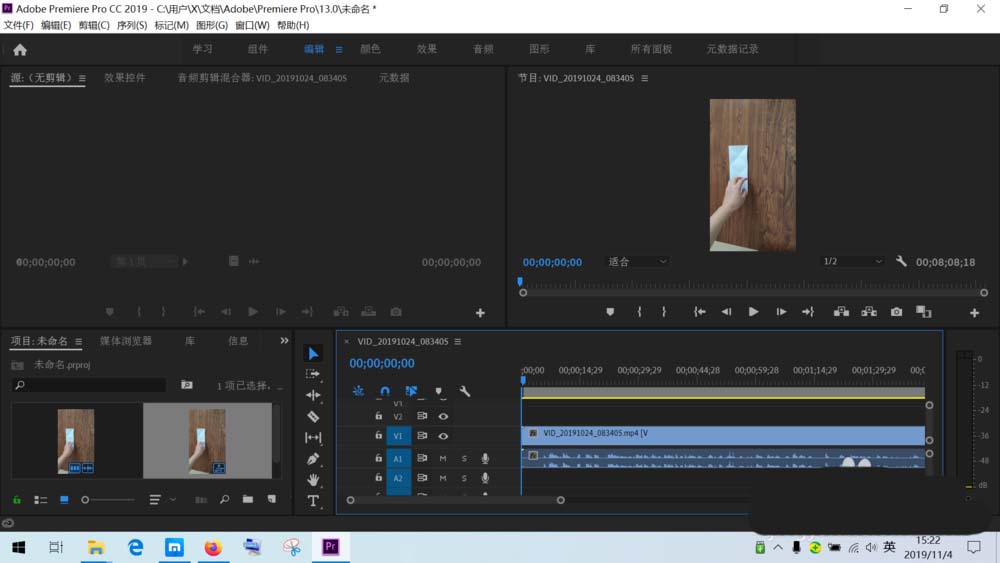Viewport: 1000px width, 563px height.
Task: Switch to the 效果 workspace tab
Action: tap(427, 49)
